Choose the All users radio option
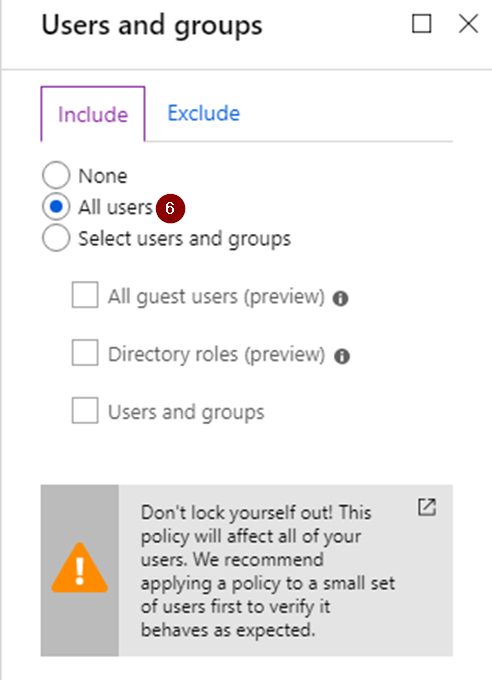This screenshot has width=492, height=680. click(56, 206)
